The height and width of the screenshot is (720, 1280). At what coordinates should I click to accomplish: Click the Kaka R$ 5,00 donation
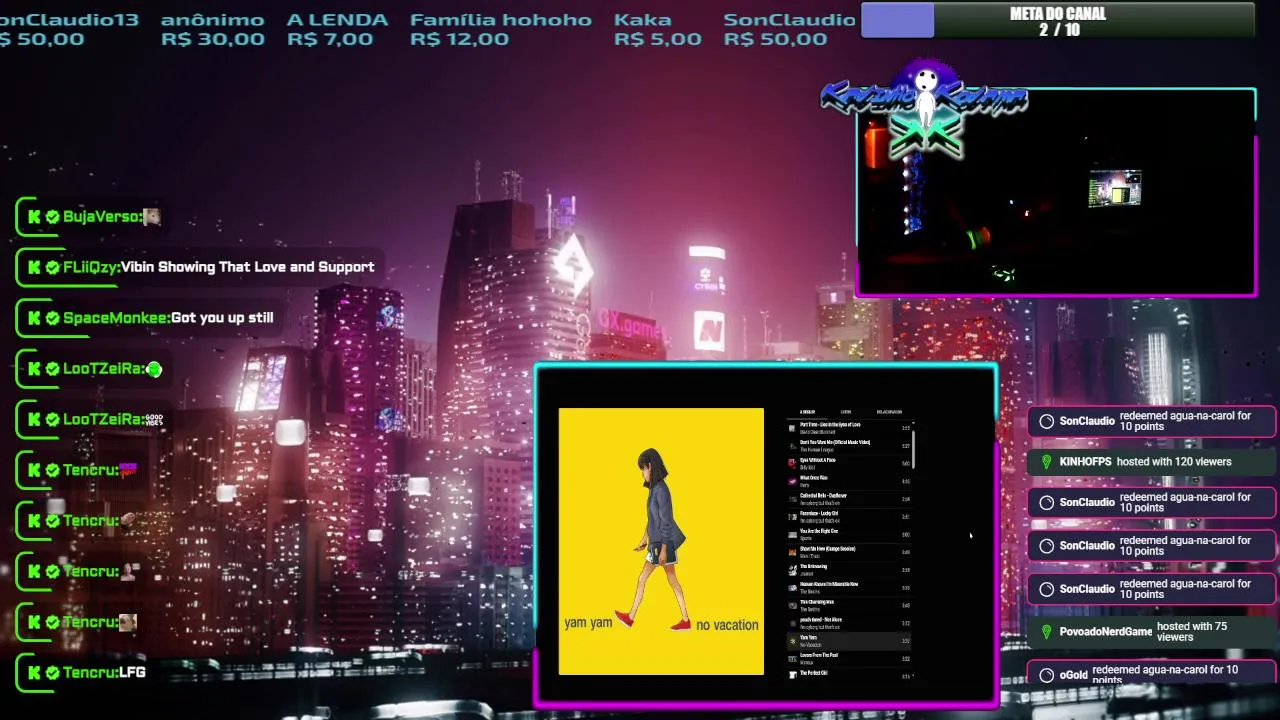[658, 29]
